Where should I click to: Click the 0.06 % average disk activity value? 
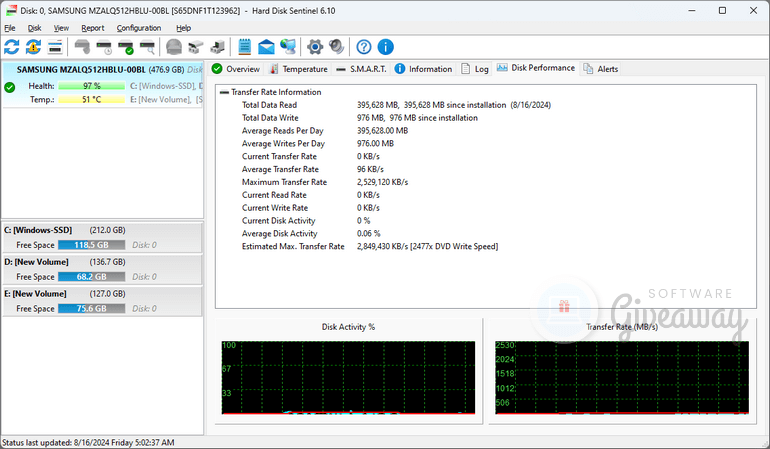coord(368,234)
